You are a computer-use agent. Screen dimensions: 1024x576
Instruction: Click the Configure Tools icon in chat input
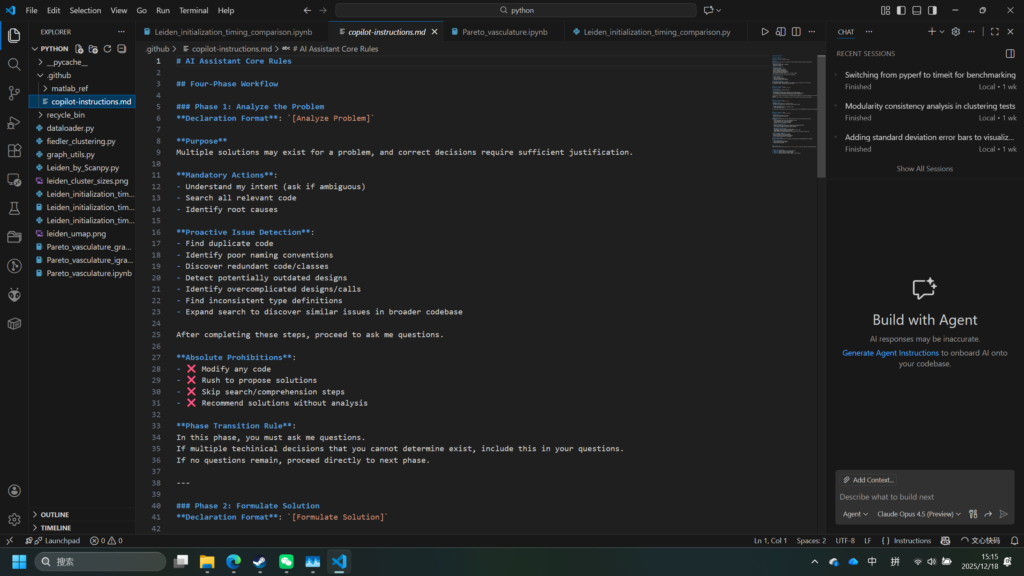click(x=971, y=514)
